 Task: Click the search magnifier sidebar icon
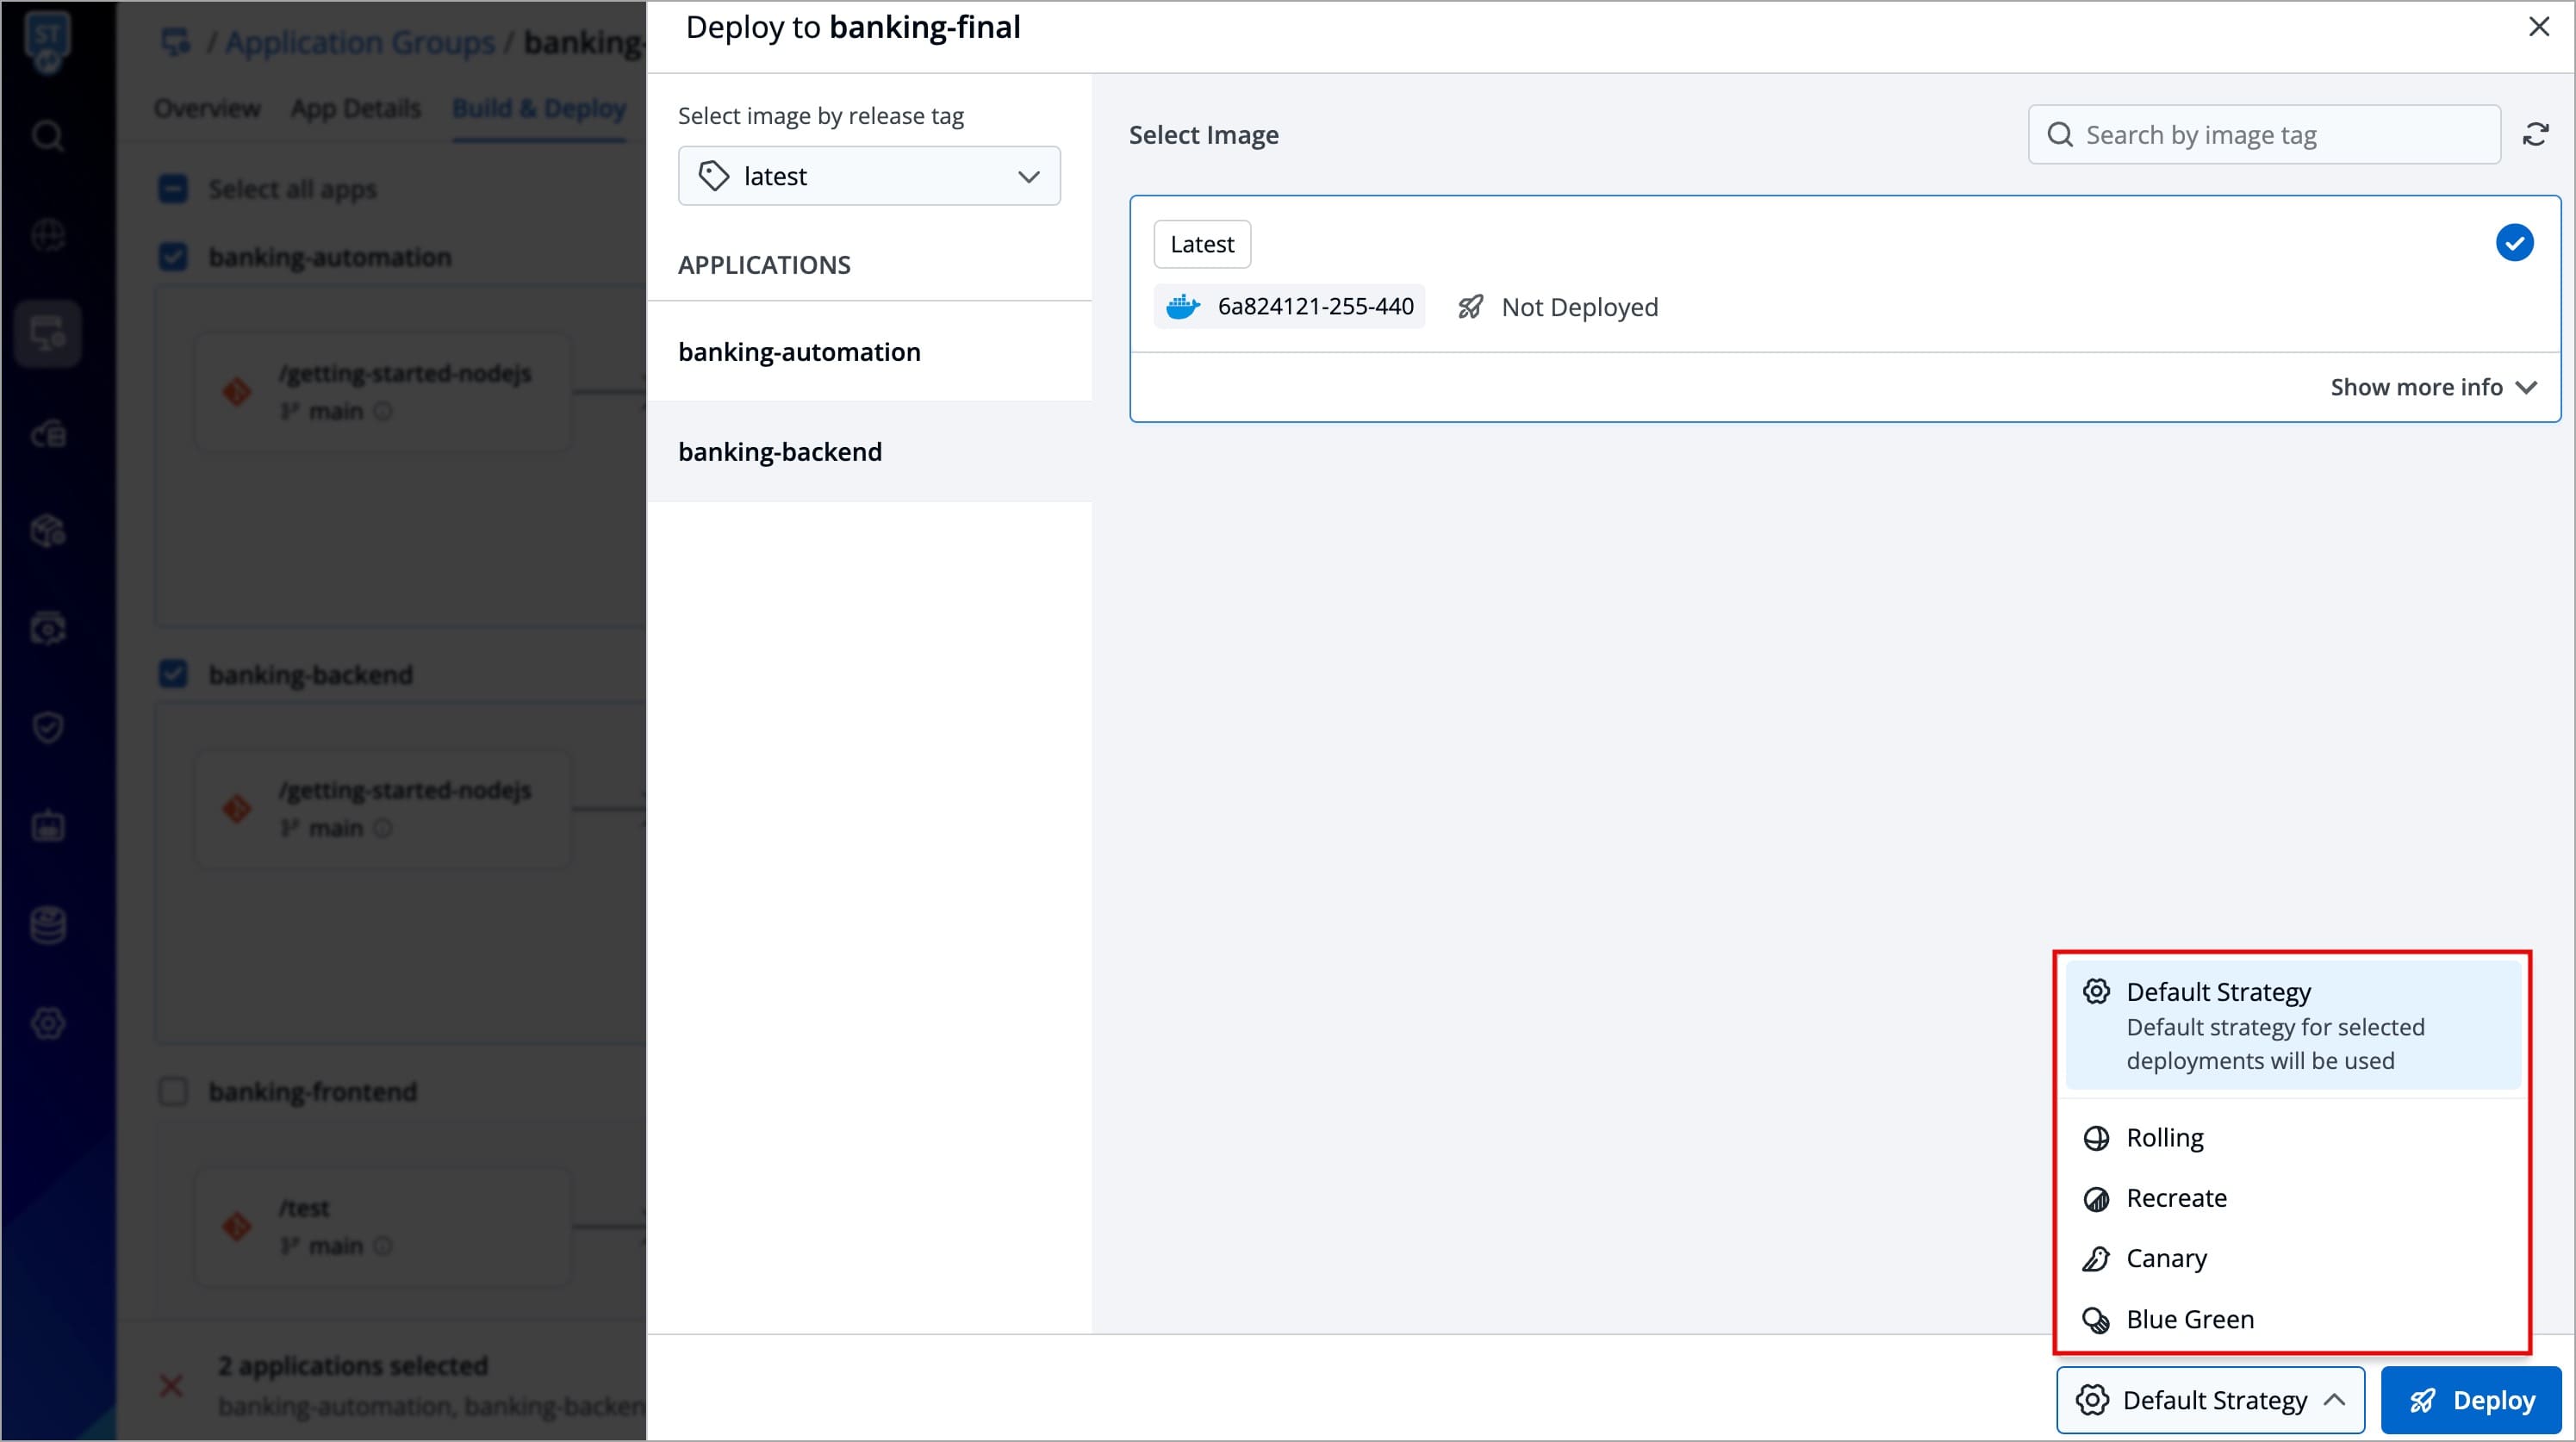[47, 135]
